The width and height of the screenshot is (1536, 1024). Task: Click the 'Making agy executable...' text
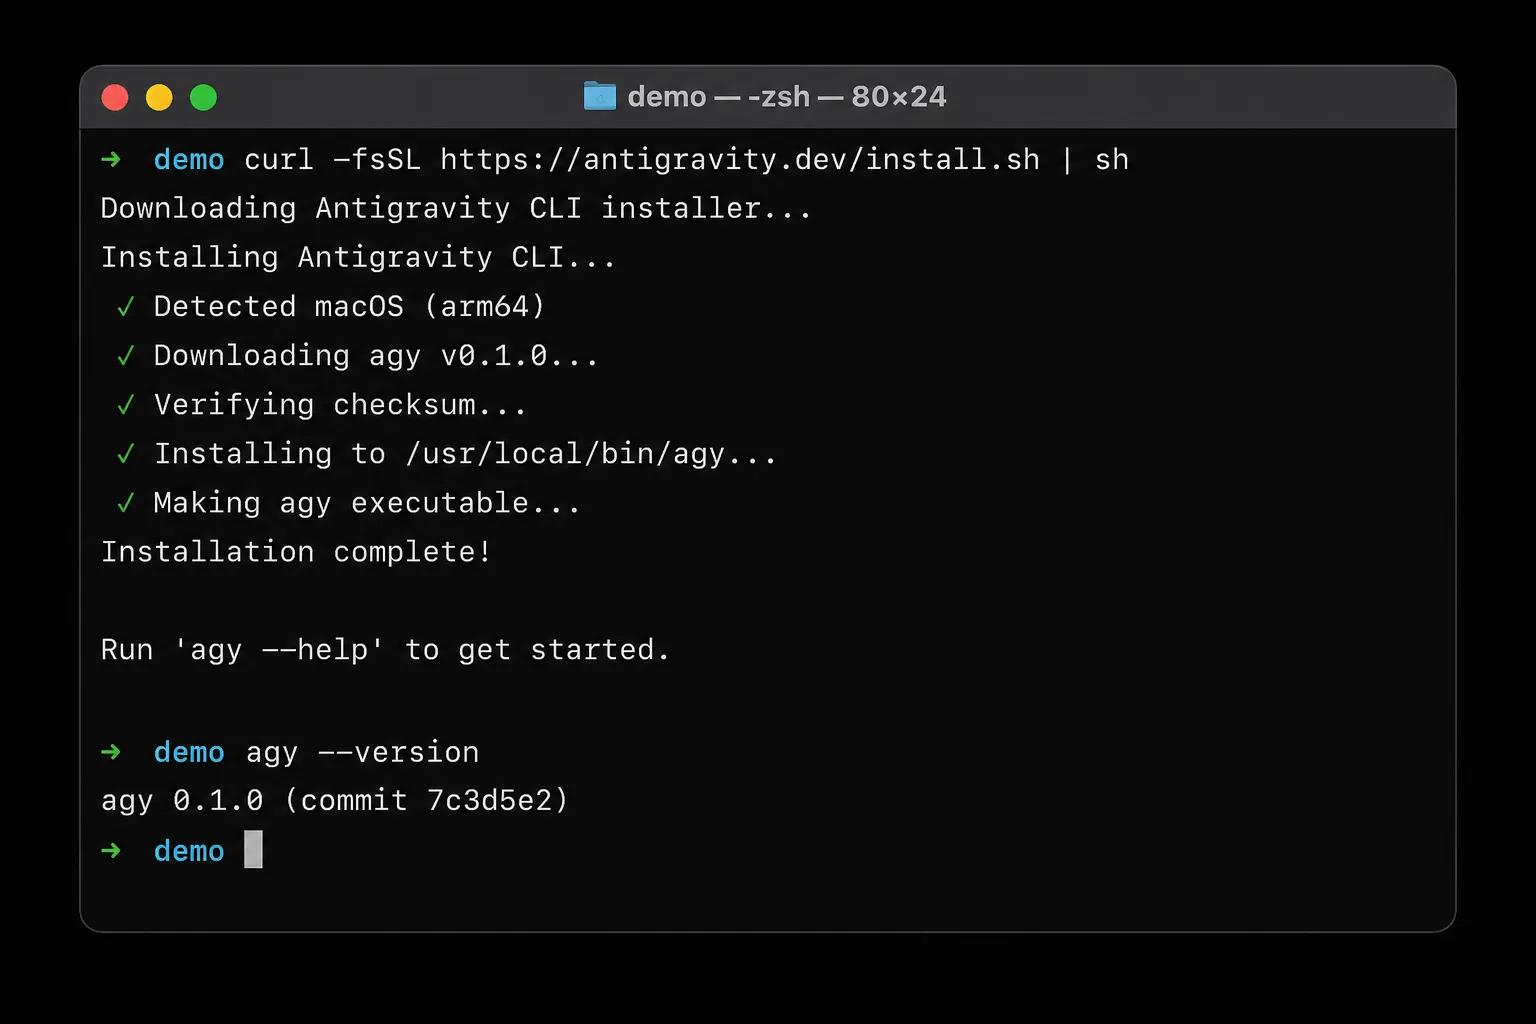click(x=367, y=503)
